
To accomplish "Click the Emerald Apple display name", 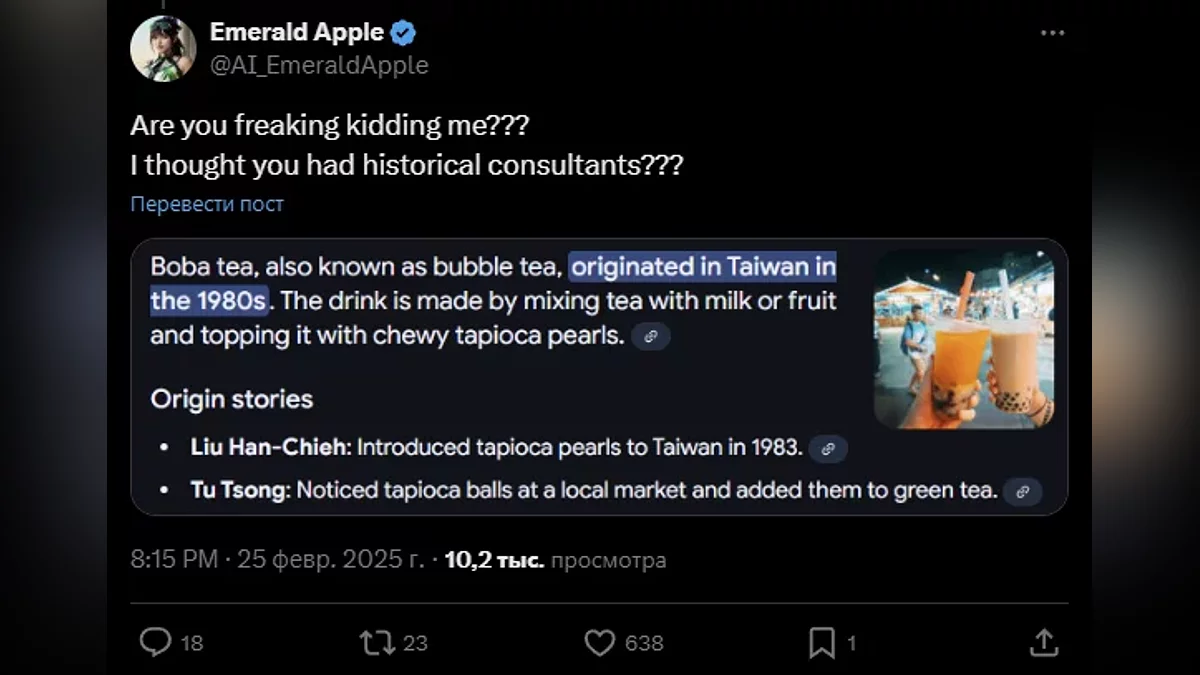I will [297, 32].
